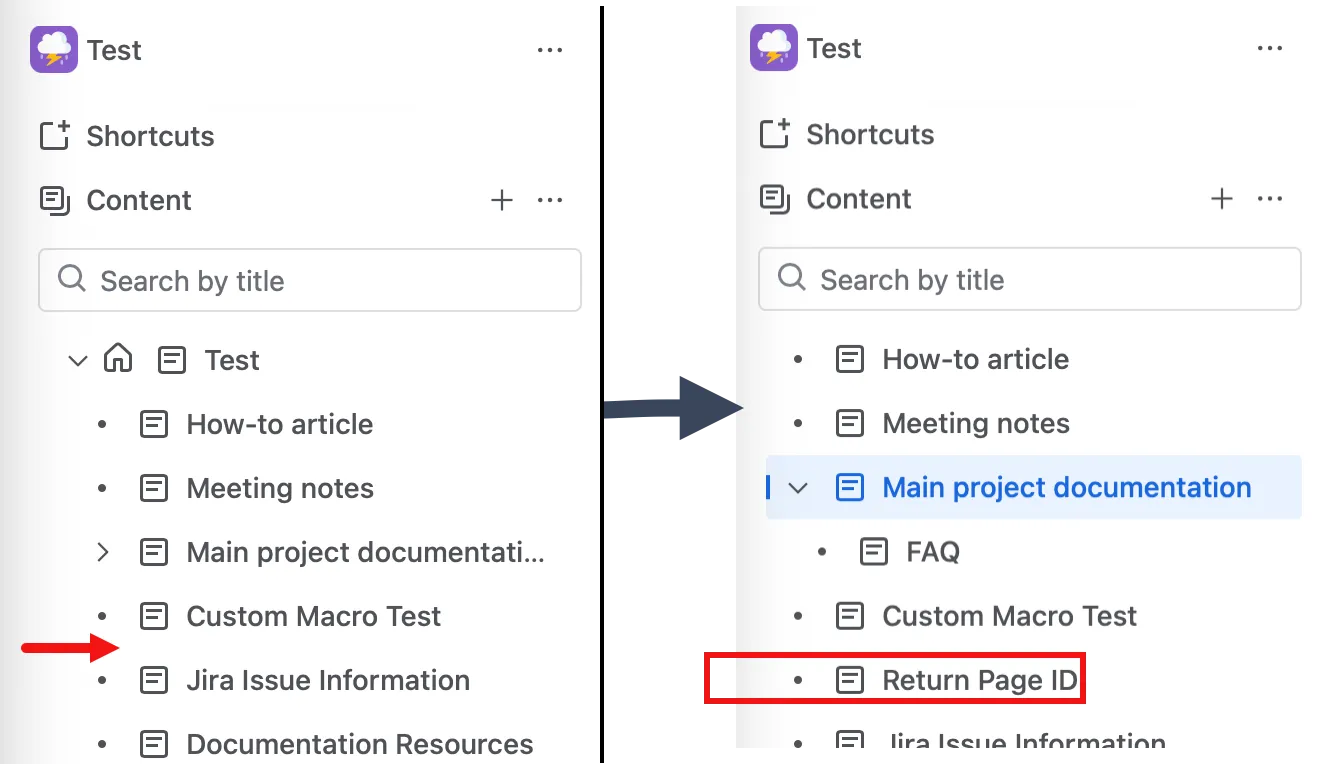
Task: Click the Test space logo in right panel
Action: click(774, 48)
